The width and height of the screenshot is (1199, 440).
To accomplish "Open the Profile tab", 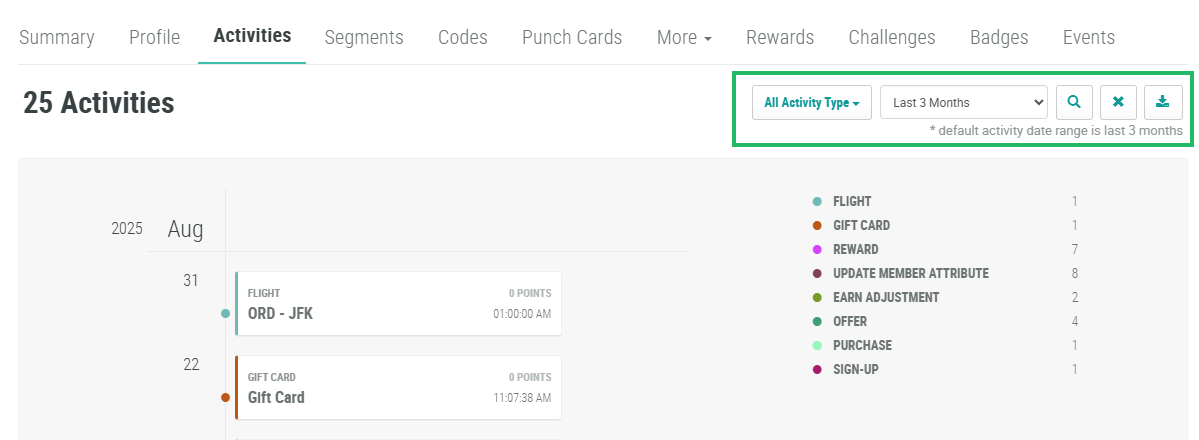I will (154, 38).
